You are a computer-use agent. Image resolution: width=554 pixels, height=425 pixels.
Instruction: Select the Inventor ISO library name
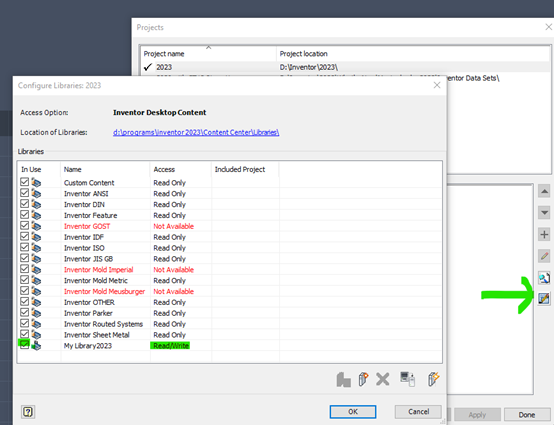click(84, 248)
